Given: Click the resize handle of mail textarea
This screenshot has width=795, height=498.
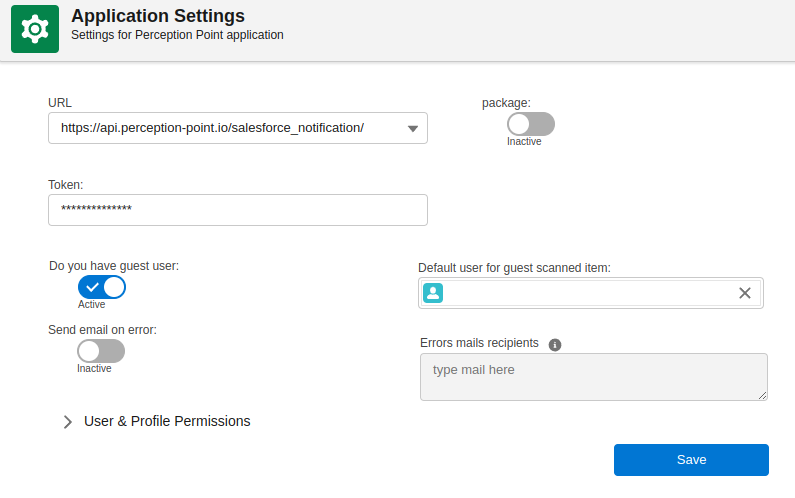Looking at the screenshot, I should [x=762, y=395].
